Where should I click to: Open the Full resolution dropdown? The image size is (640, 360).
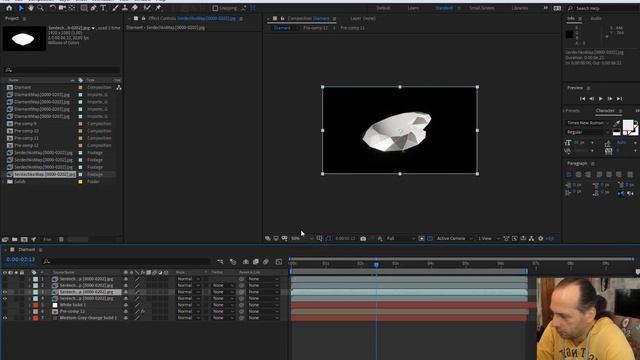(x=400, y=238)
